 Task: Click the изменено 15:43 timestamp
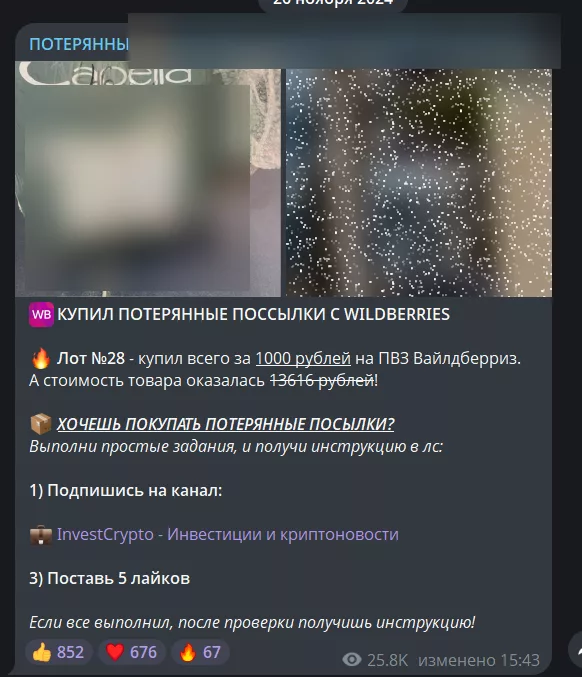[479, 660]
